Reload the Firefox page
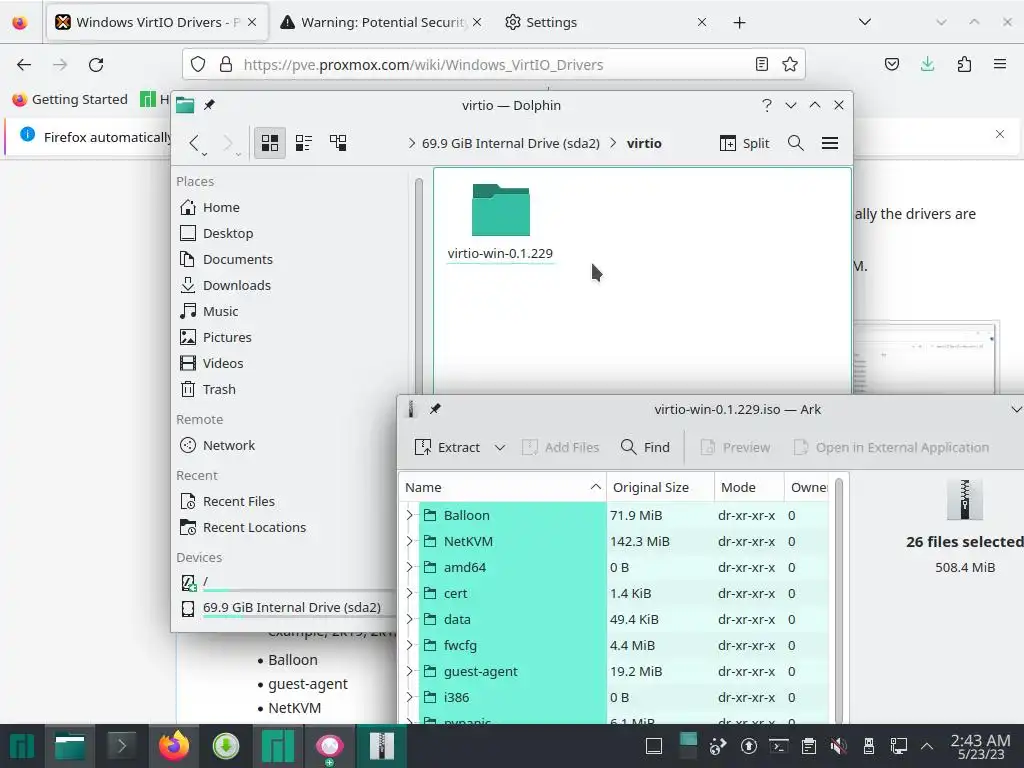Viewport: 1024px width, 768px height. tap(96, 65)
